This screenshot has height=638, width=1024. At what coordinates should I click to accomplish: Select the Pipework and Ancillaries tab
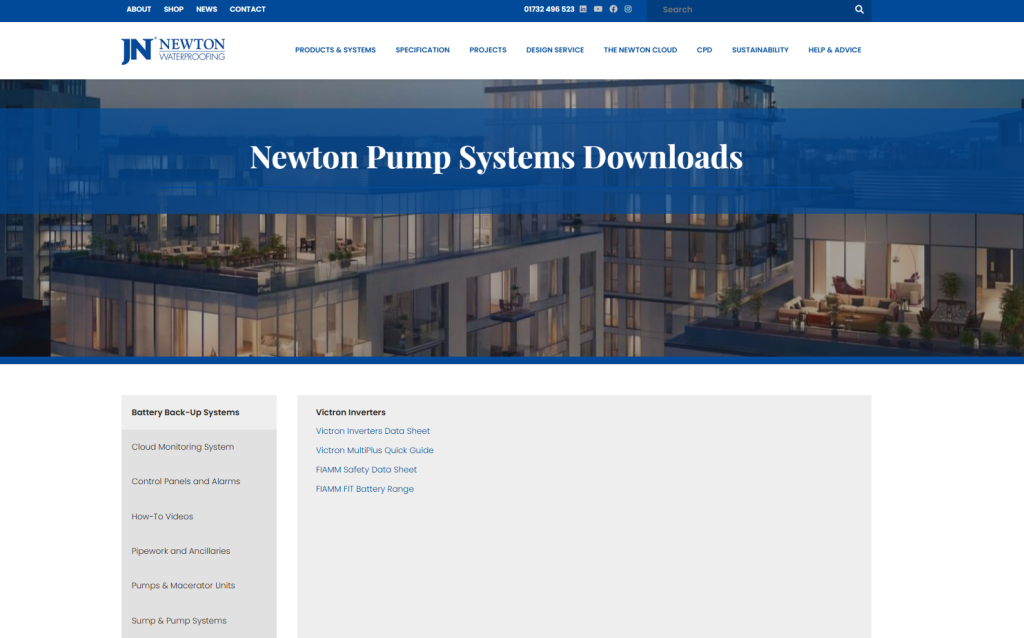point(199,550)
